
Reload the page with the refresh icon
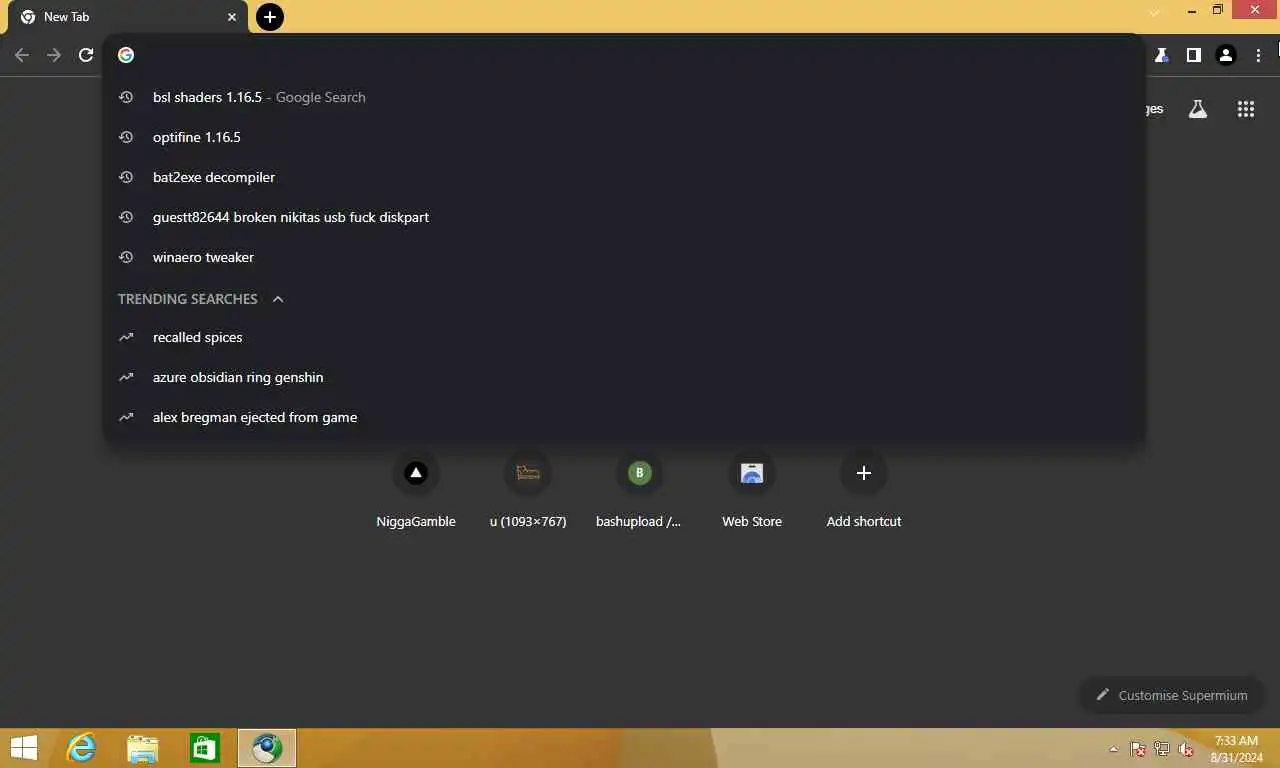point(86,55)
